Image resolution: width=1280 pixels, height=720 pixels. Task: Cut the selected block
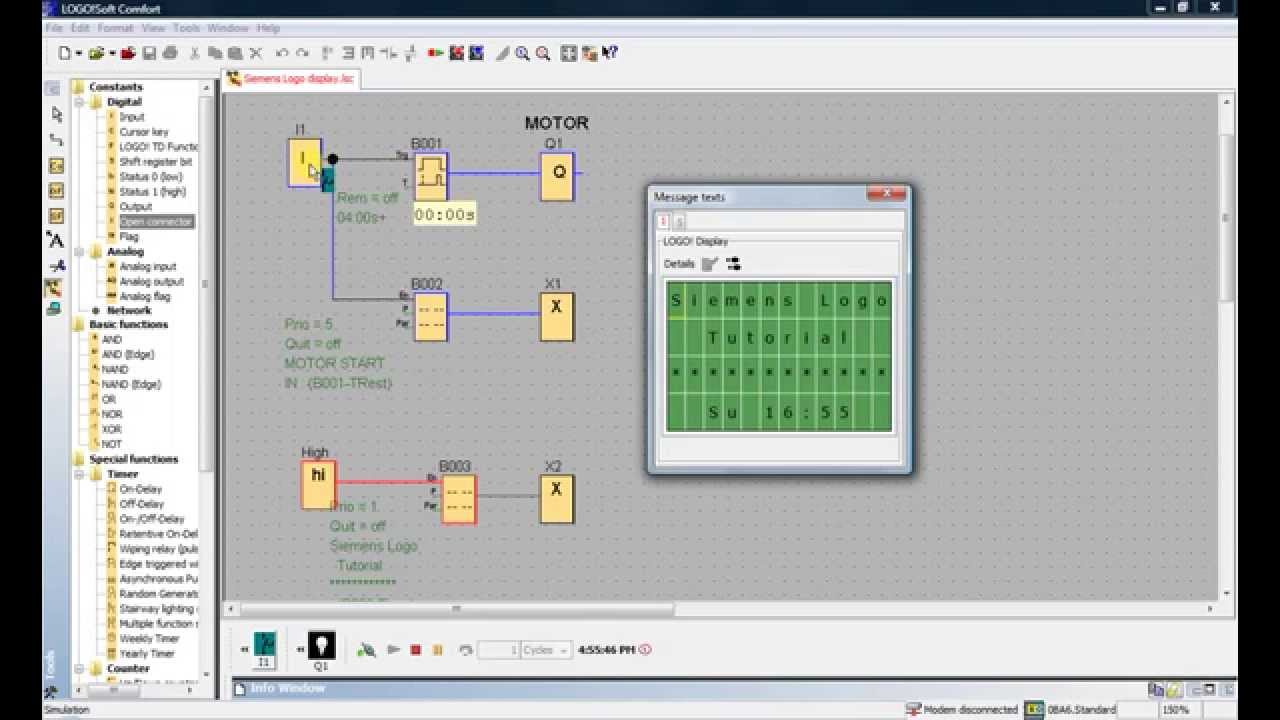pyautogui.click(x=194, y=53)
